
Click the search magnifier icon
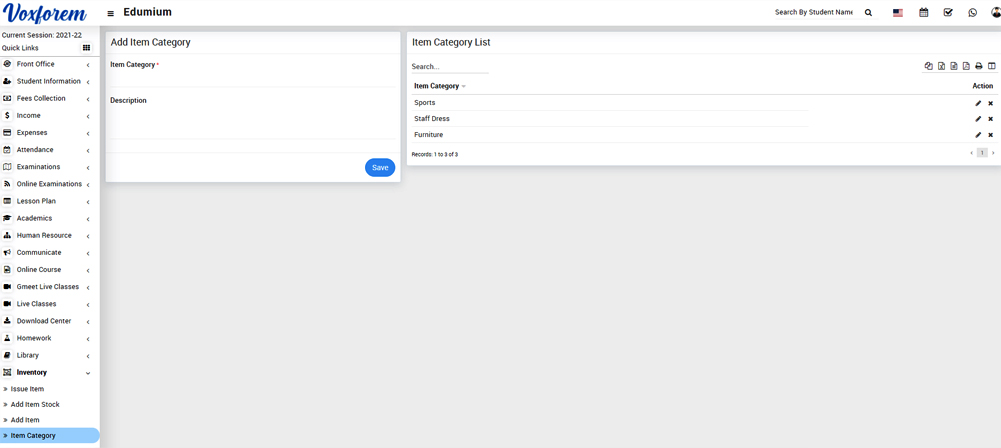[x=868, y=13]
